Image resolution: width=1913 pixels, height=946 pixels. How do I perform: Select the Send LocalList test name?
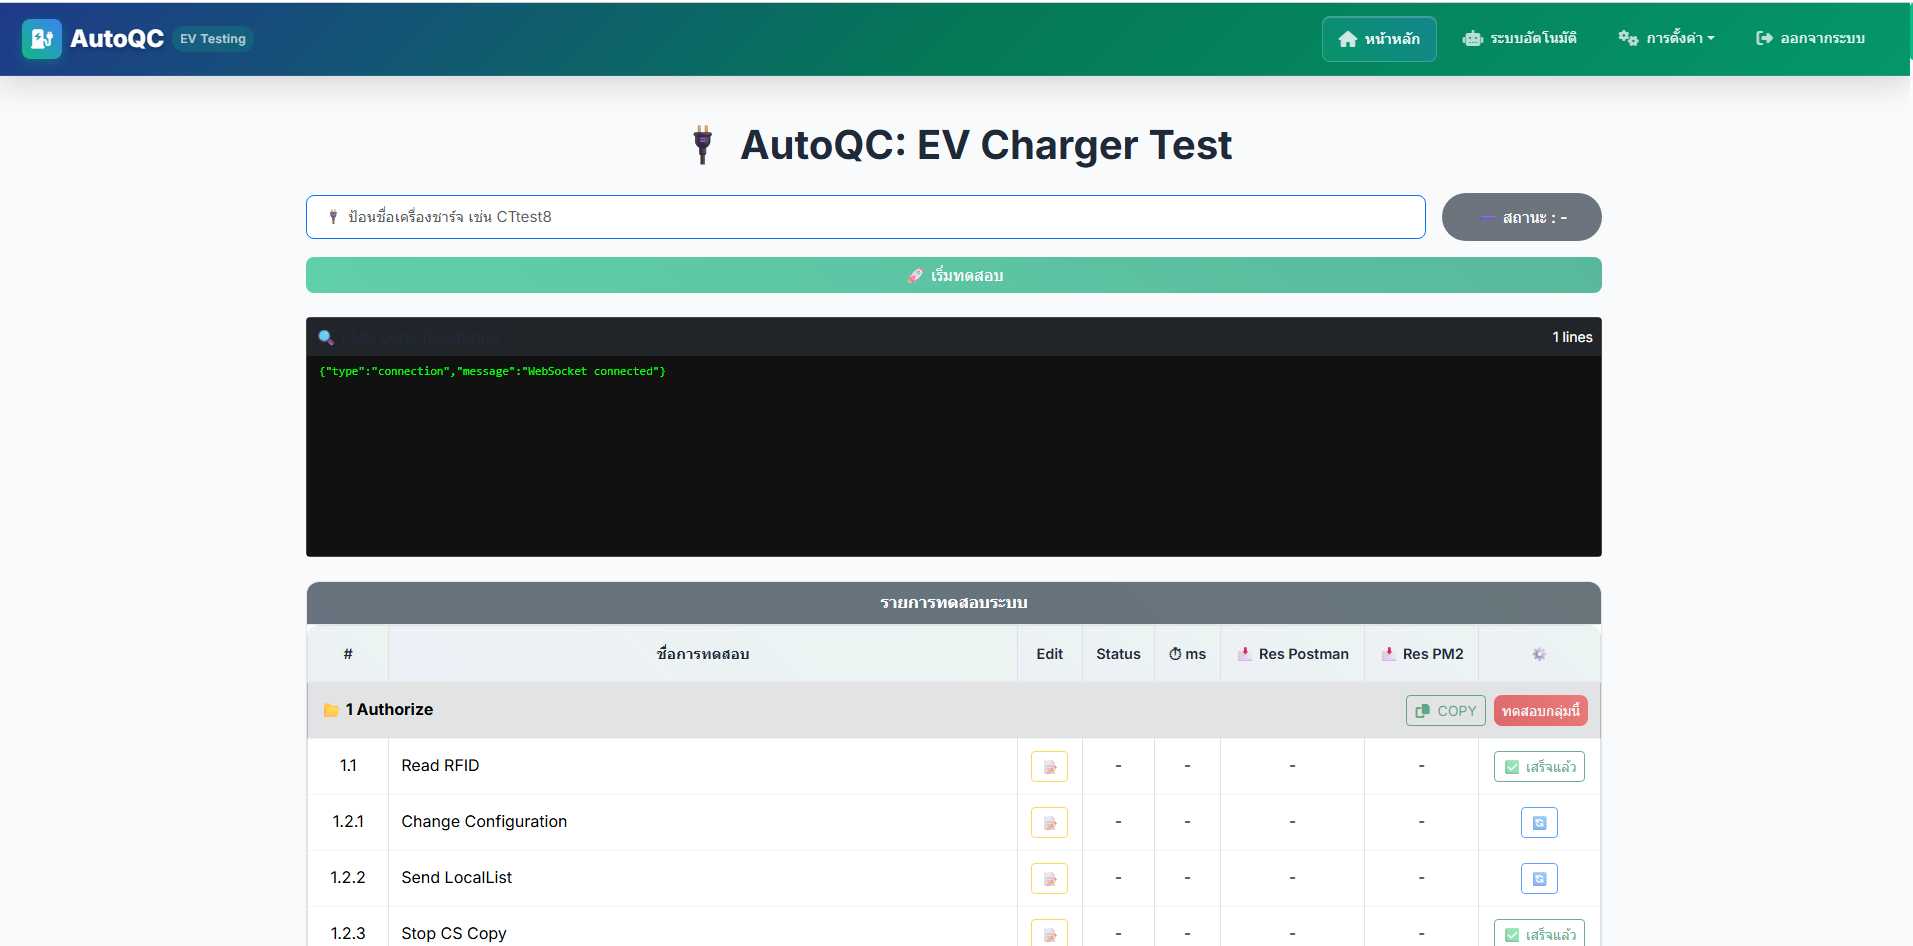click(456, 878)
